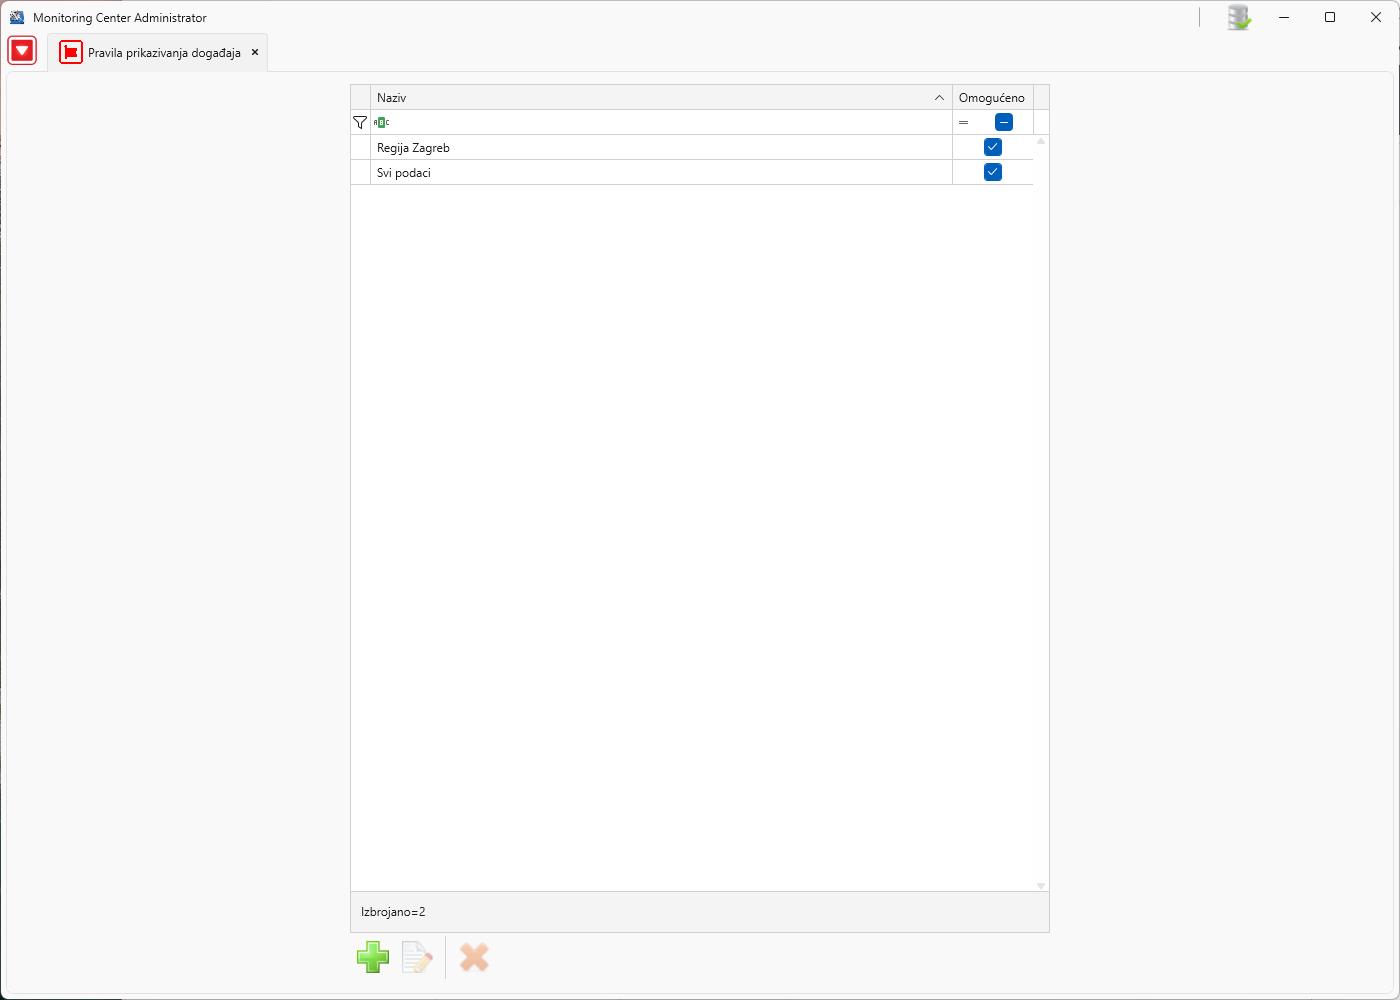The width and height of the screenshot is (1400, 1000).
Task: Open the red main application menu
Action: (22, 50)
